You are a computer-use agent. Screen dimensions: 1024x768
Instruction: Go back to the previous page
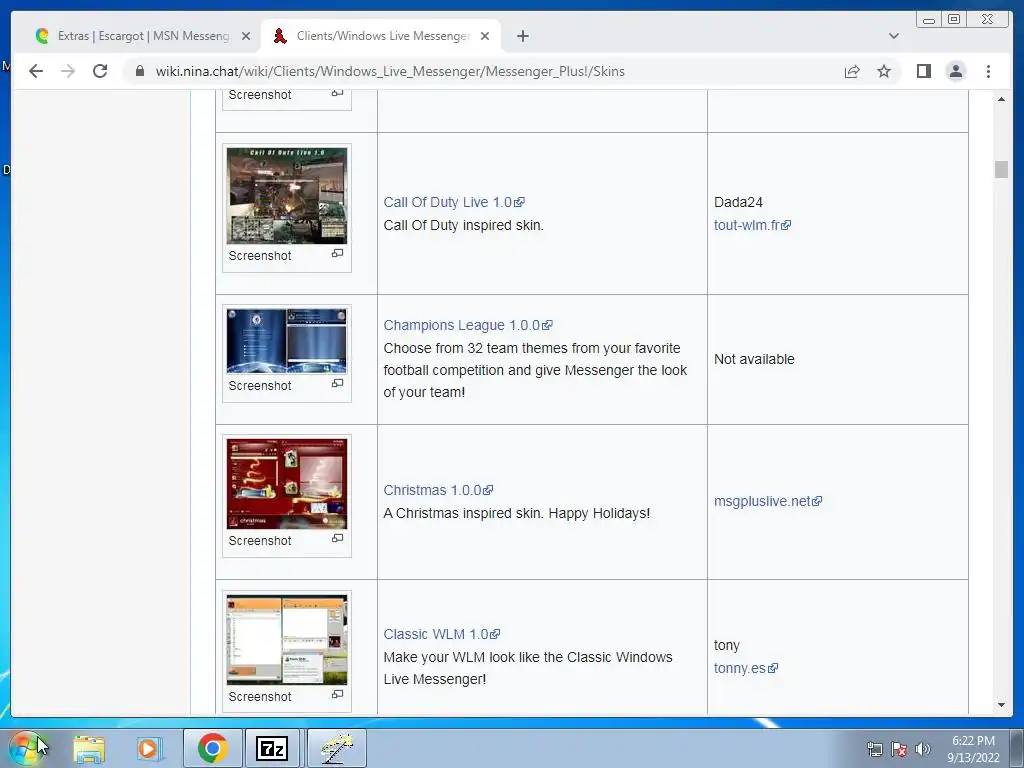click(36, 71)
